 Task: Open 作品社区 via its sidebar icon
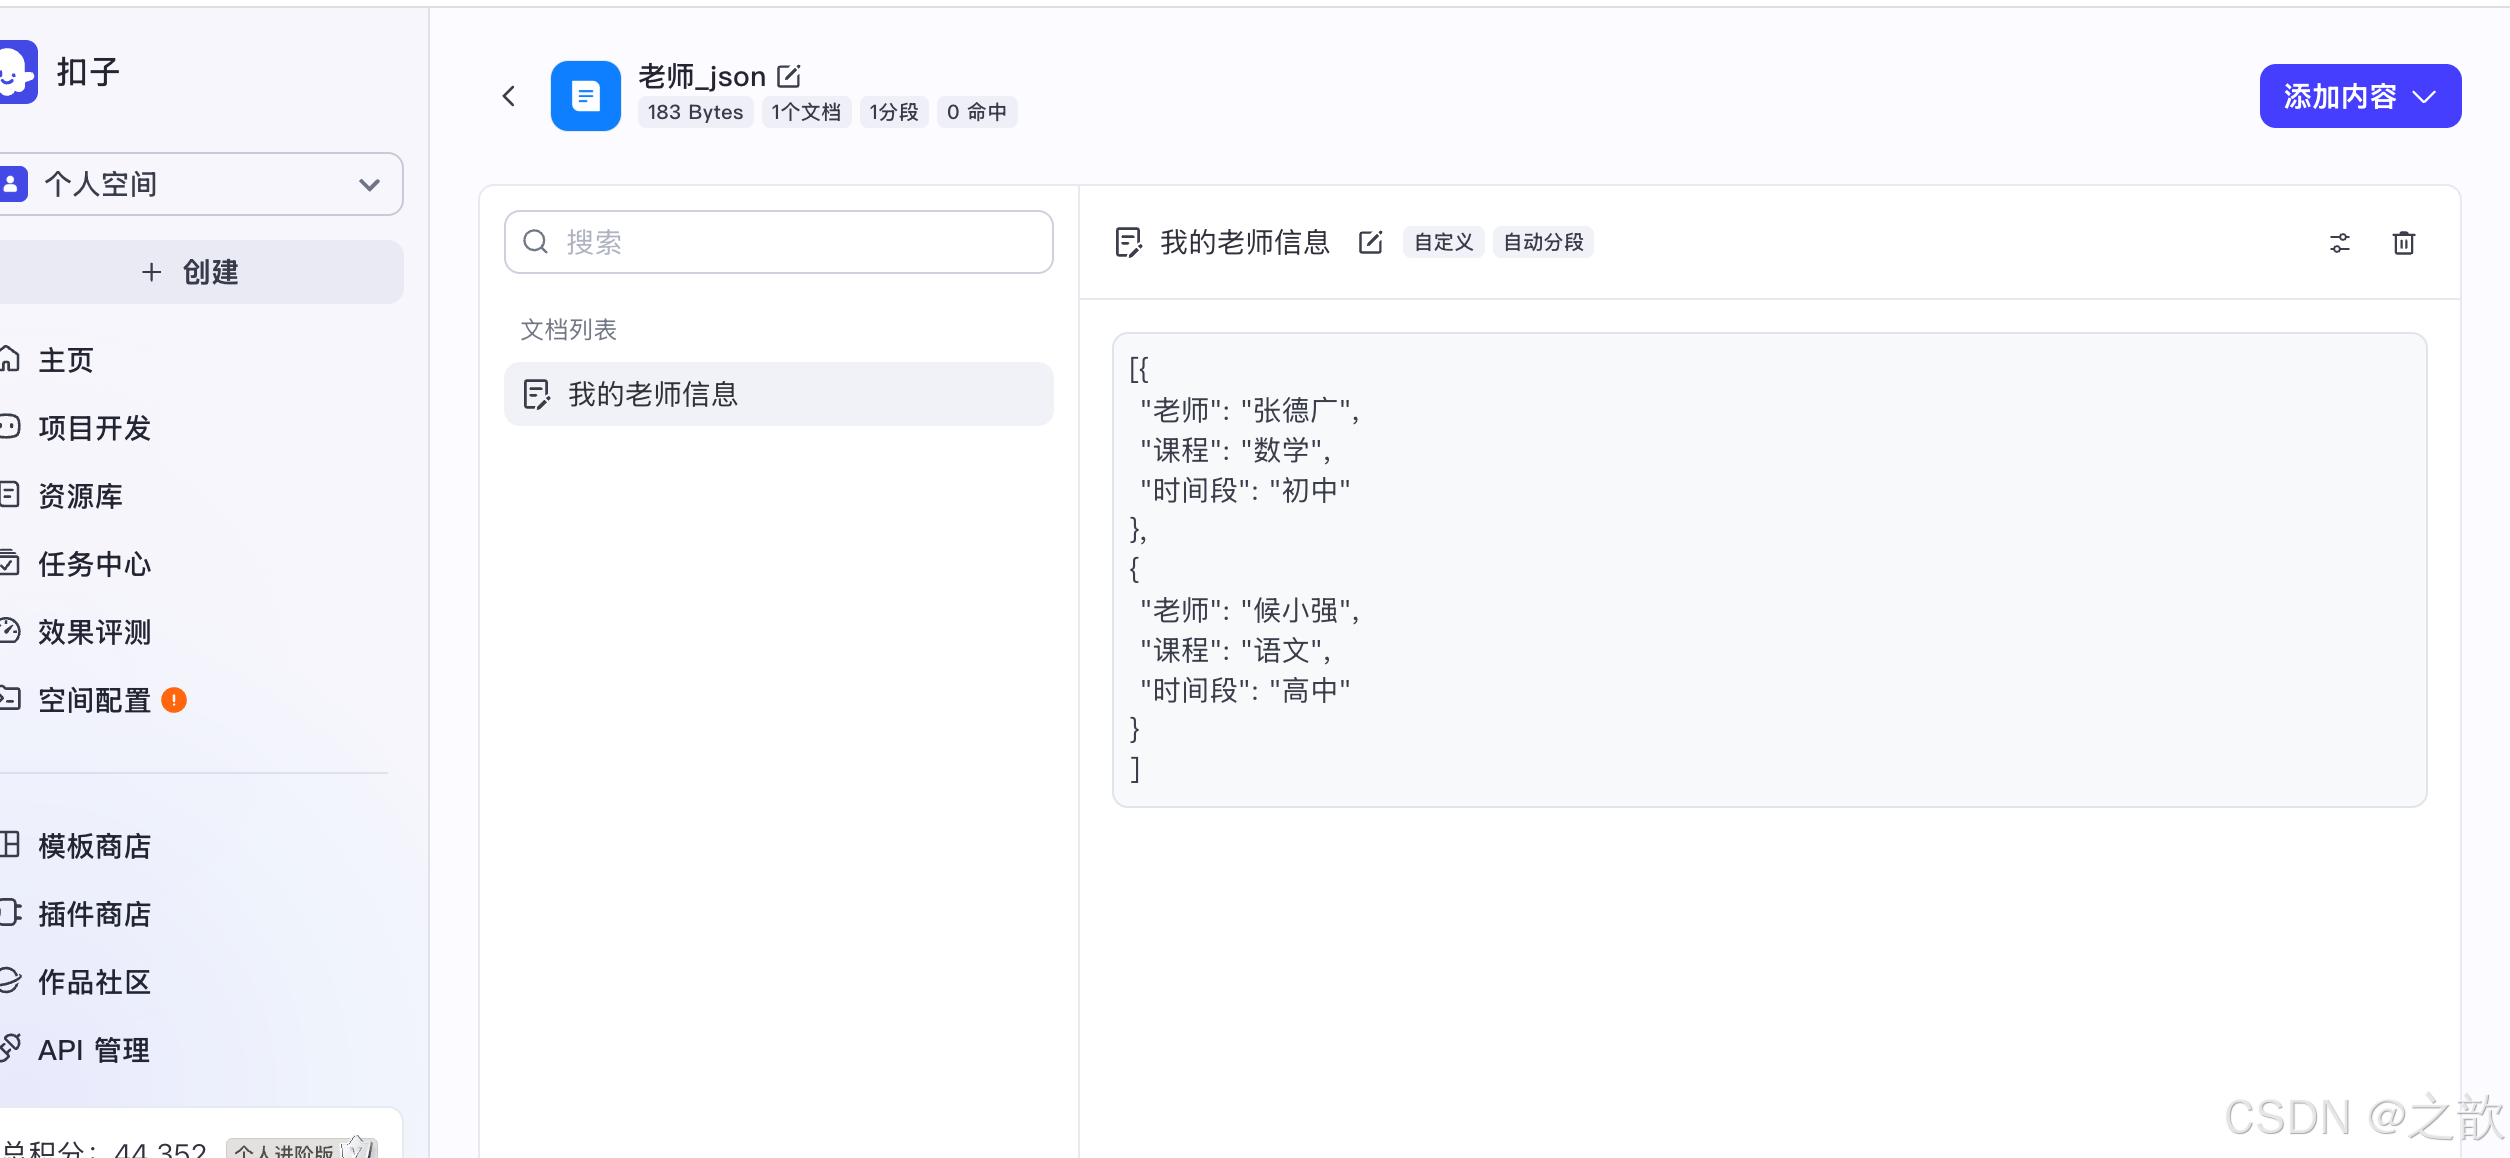(10, 982)
